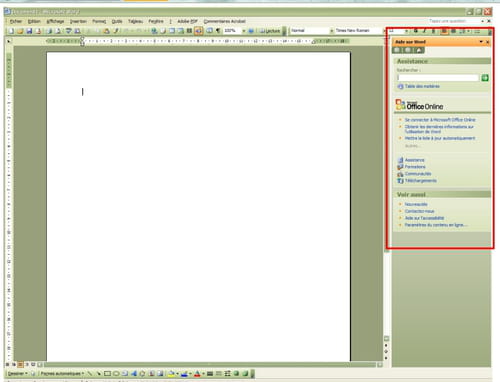Toggle Bold formatting

[416, 31]
